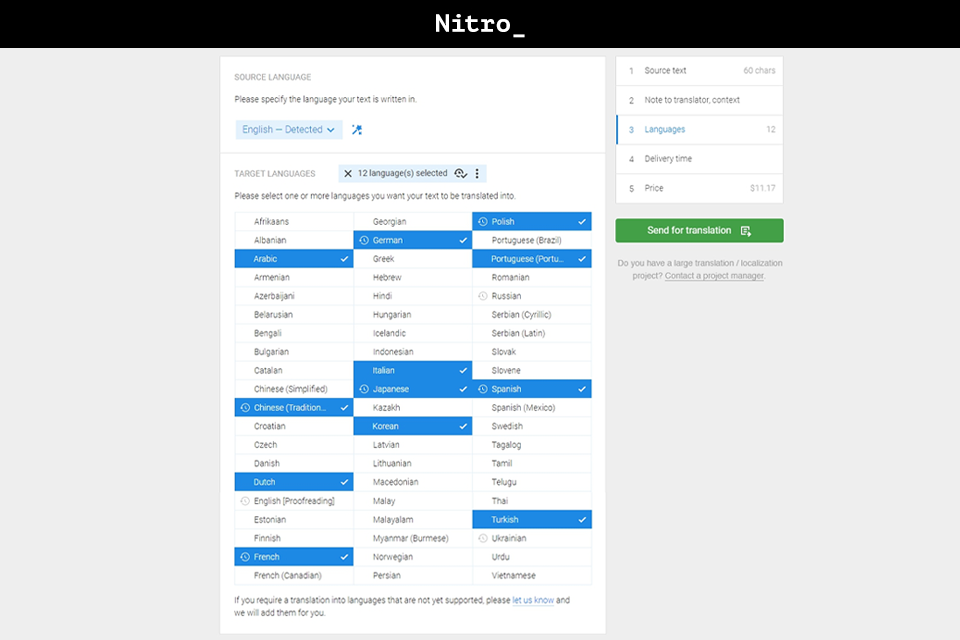The height and width of the screenshot is (640, 960).
Task: Click the clock icon on Chinese (Traditional)
Action: pyautogui.click(x=245, y=407)
